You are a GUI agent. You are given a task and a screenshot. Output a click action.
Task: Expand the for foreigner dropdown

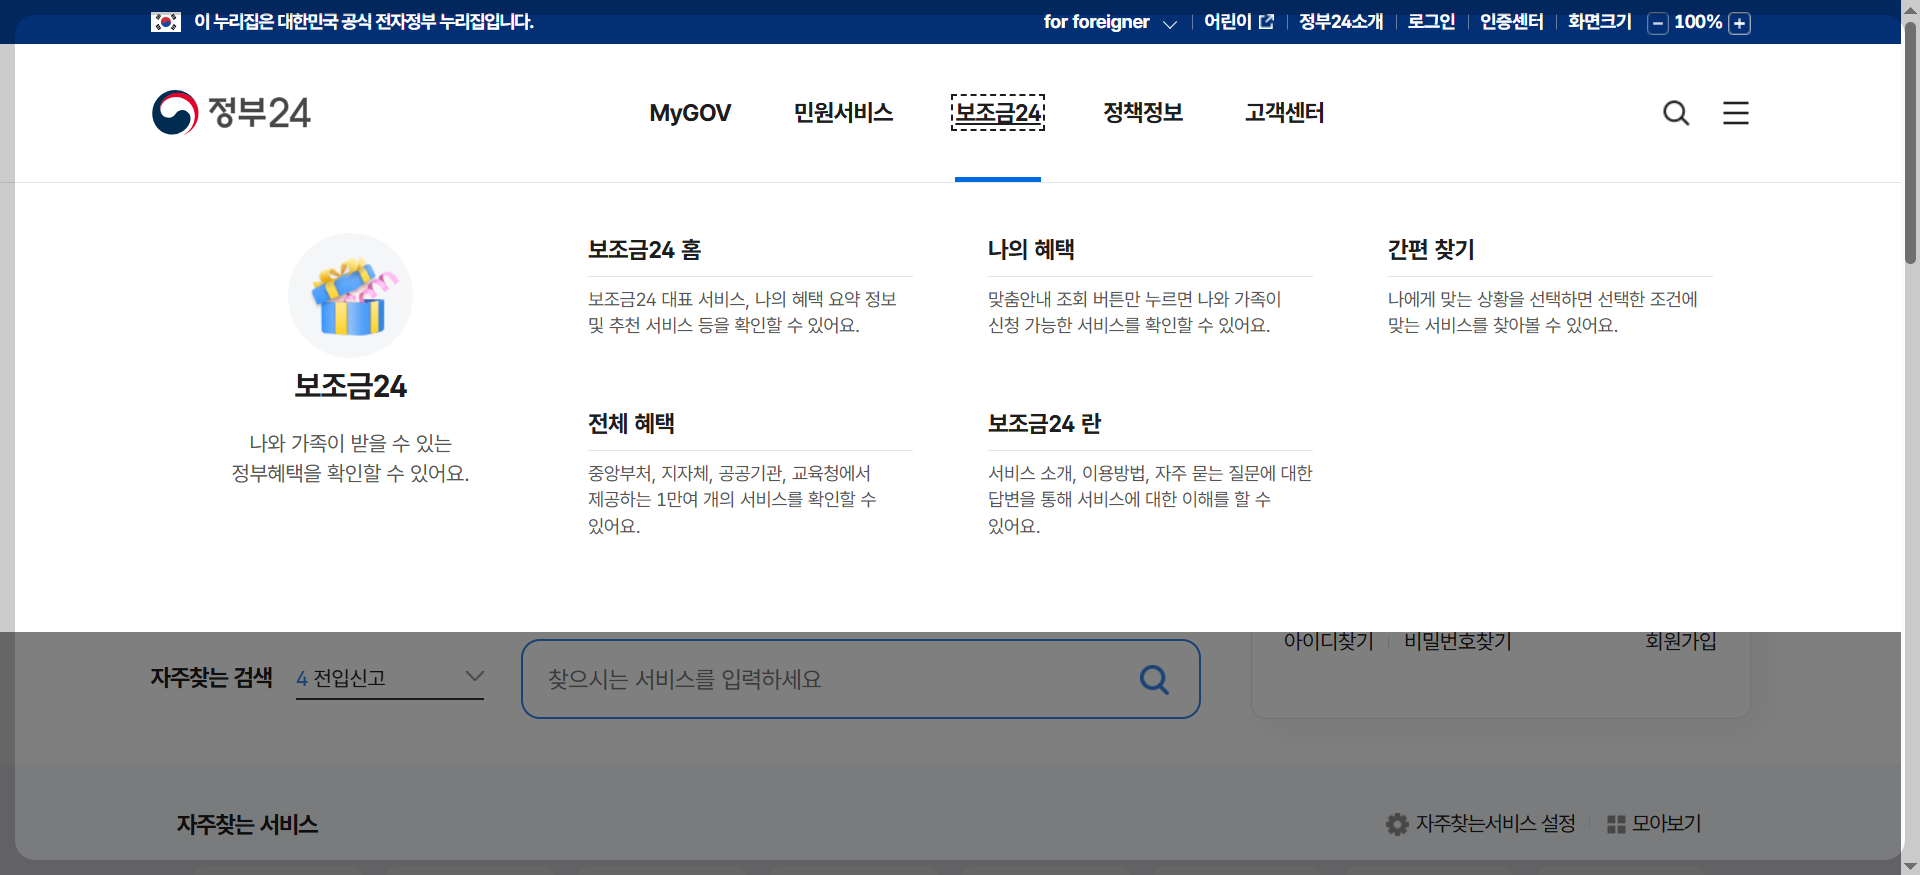pos(1110,22)
